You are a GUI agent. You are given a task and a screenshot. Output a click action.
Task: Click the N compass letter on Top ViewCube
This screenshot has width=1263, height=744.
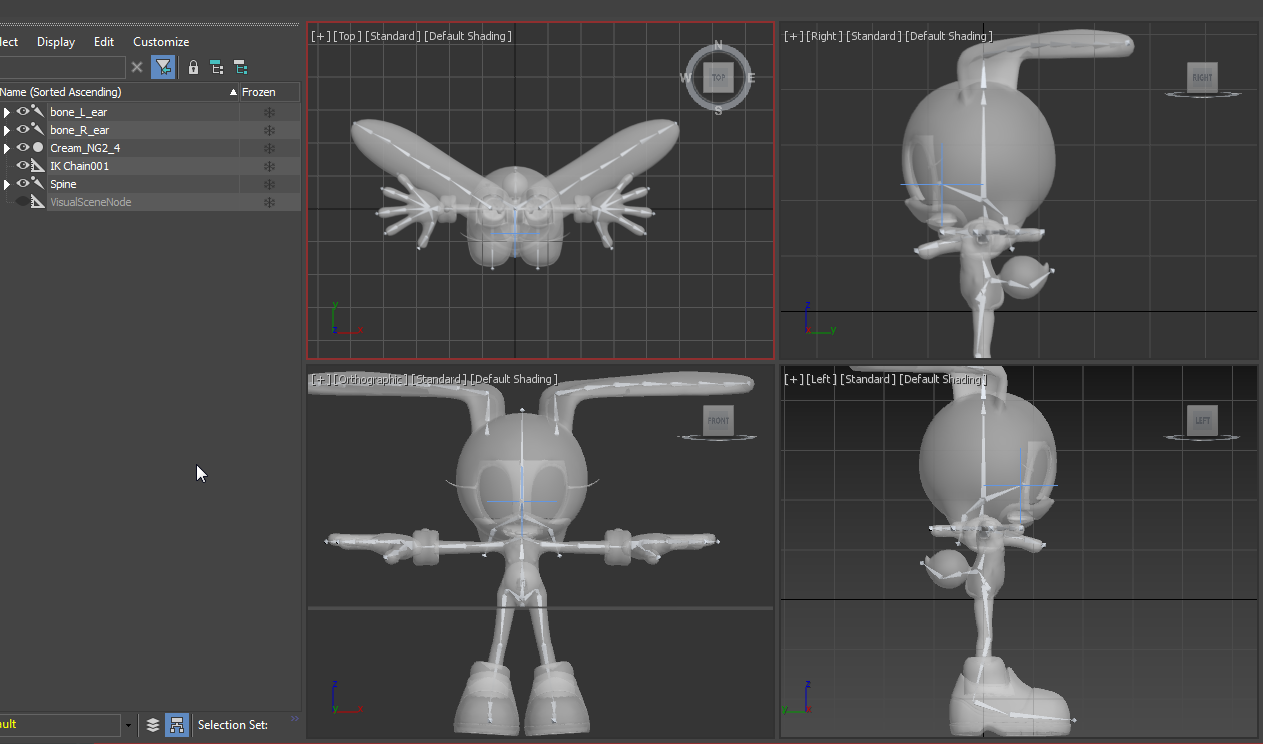click(x=718, y=45)
